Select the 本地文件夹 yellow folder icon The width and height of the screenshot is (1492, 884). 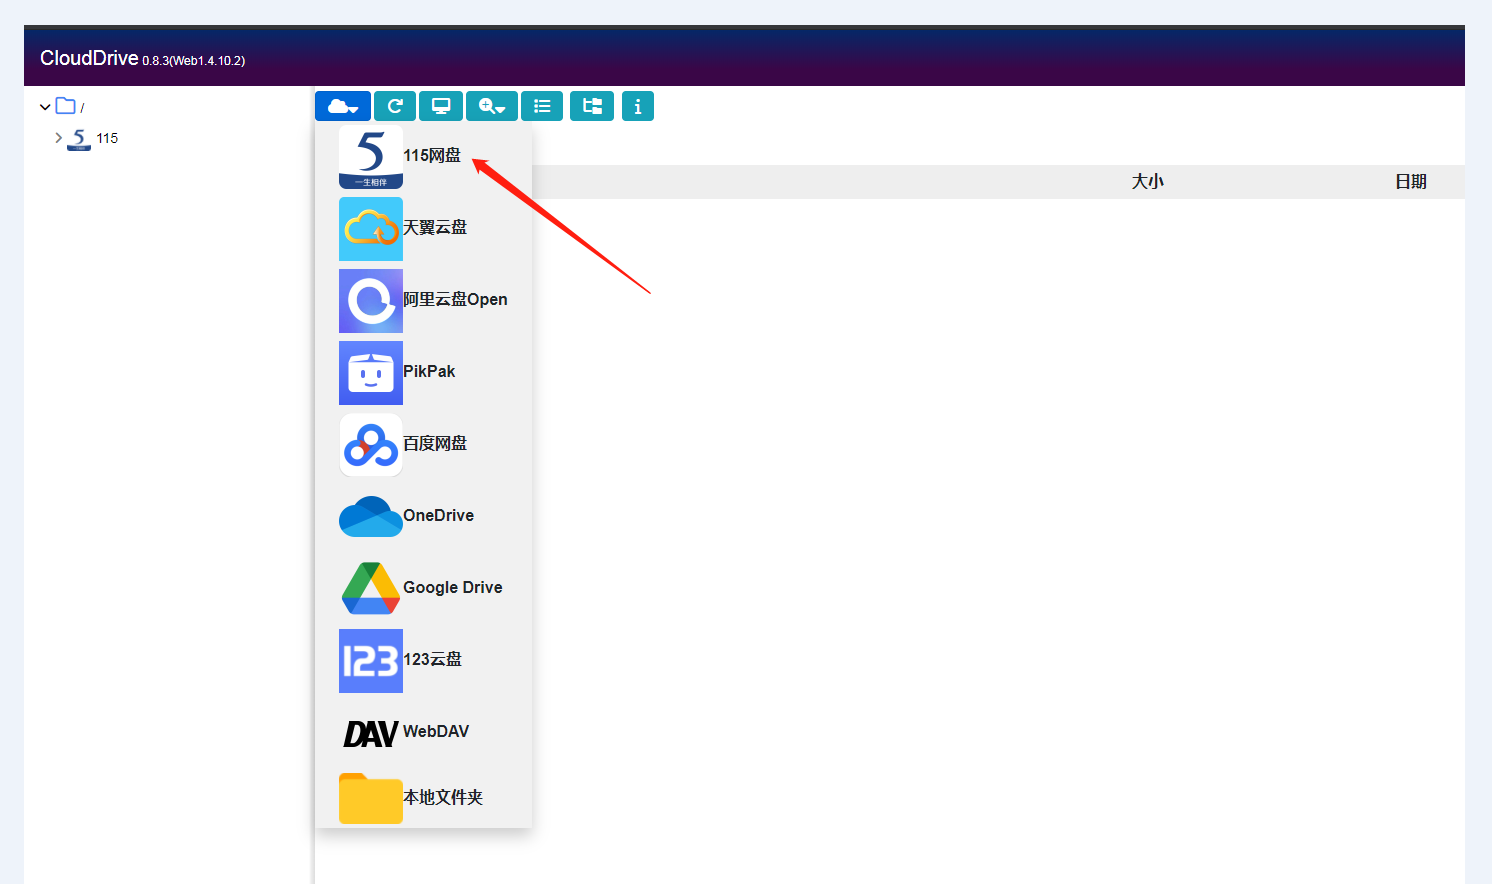click(x=371, y=798)
